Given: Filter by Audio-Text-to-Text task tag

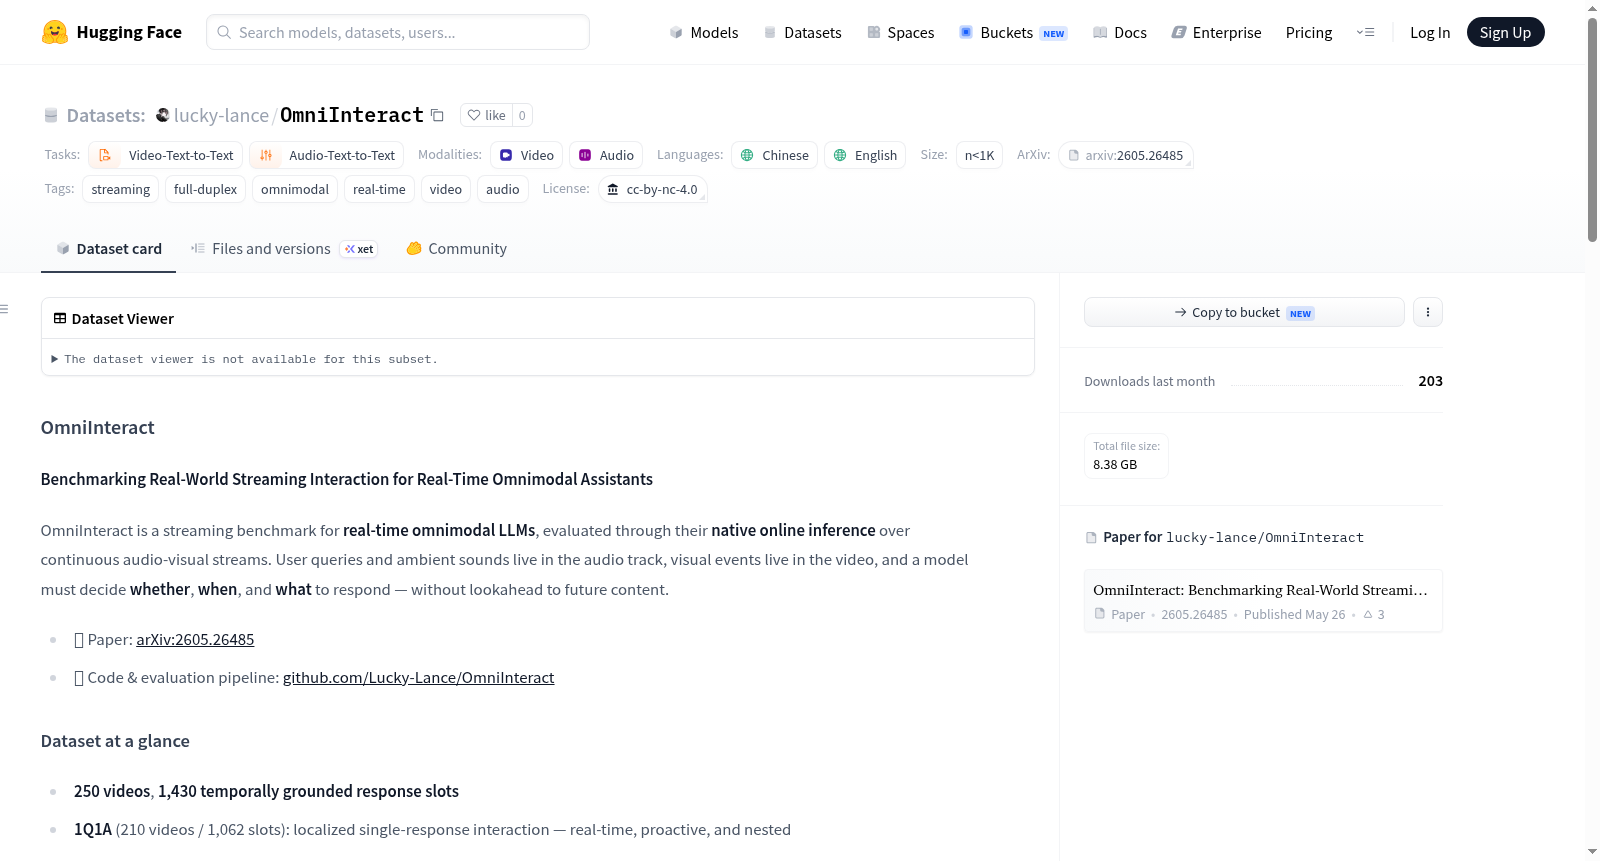Looking at the screenshot, I should 327,155.
